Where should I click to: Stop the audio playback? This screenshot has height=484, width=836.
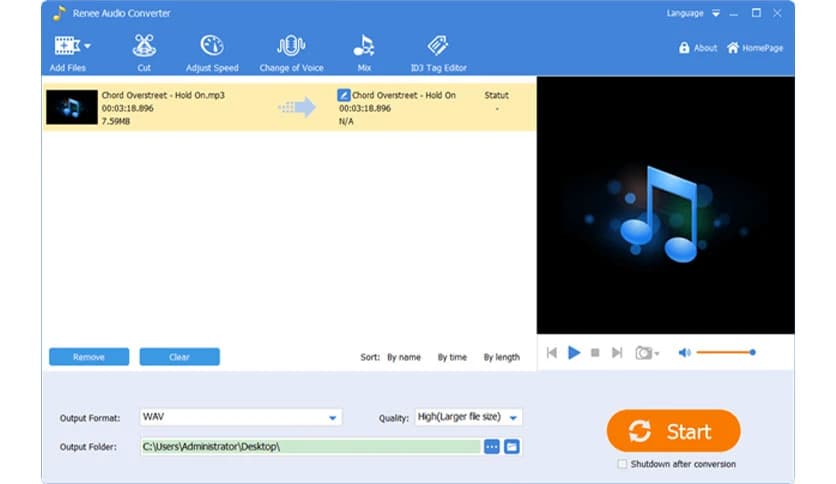[595, 352]
